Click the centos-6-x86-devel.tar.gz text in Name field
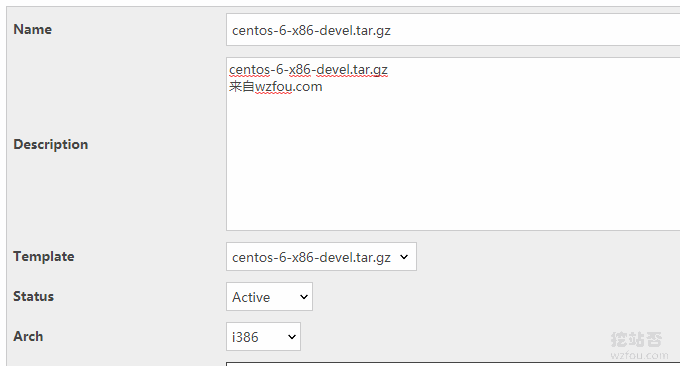Screen dimensions: 680x366 pos(311,30)
